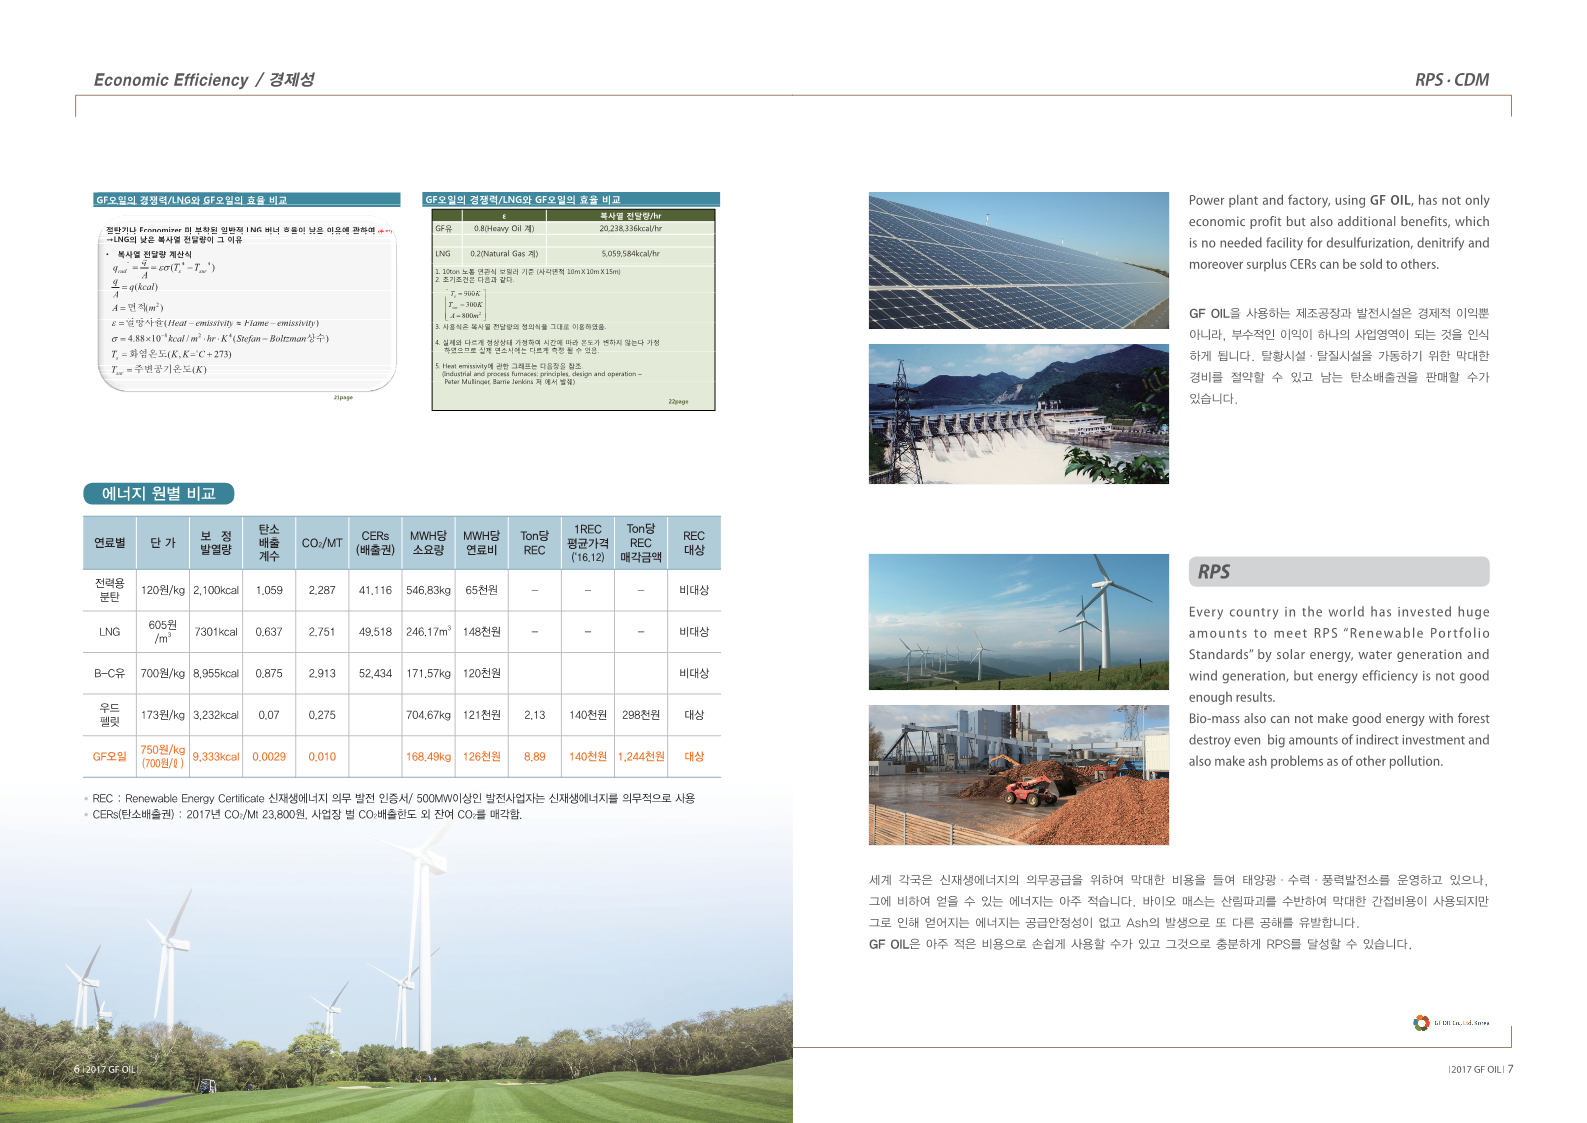Click the REC footnote line below table
1587x1123 pixels.
tap(390, 798)
